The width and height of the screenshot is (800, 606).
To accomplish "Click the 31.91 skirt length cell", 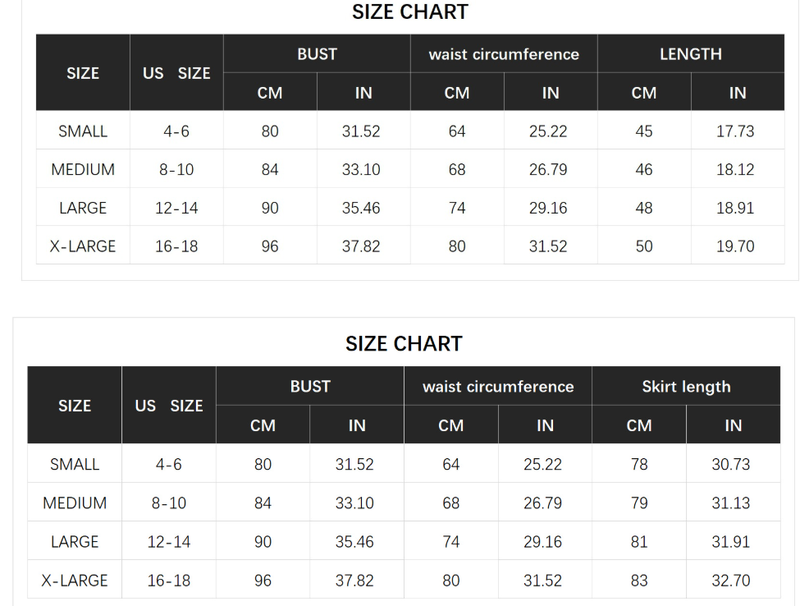I will 733,542.
